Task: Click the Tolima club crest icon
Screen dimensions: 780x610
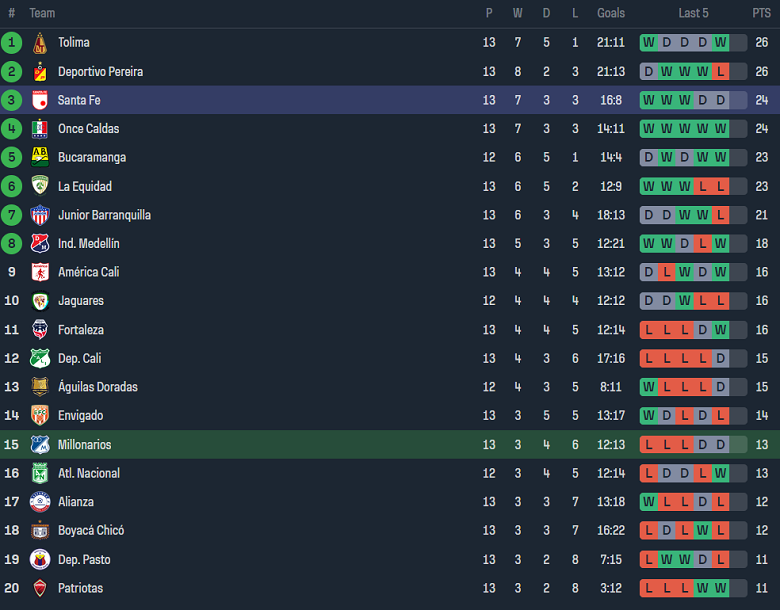Action: click(40, 43)
